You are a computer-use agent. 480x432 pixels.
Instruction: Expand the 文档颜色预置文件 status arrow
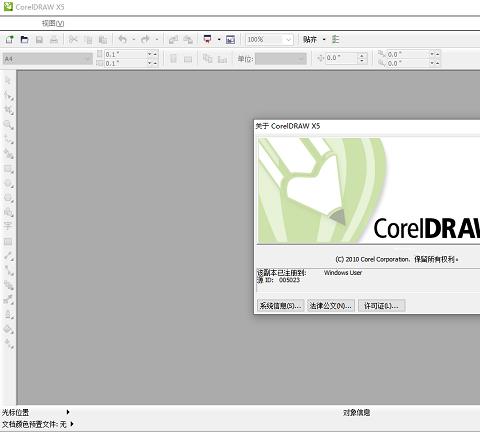(72, 424)
